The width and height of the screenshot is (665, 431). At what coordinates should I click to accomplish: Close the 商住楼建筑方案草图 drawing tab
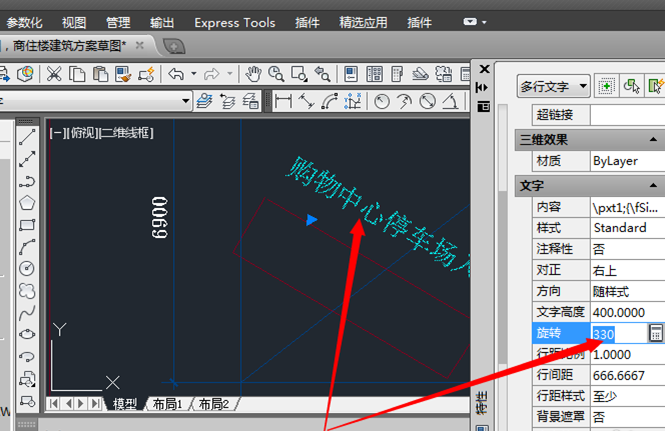click(x=140, y=45)
